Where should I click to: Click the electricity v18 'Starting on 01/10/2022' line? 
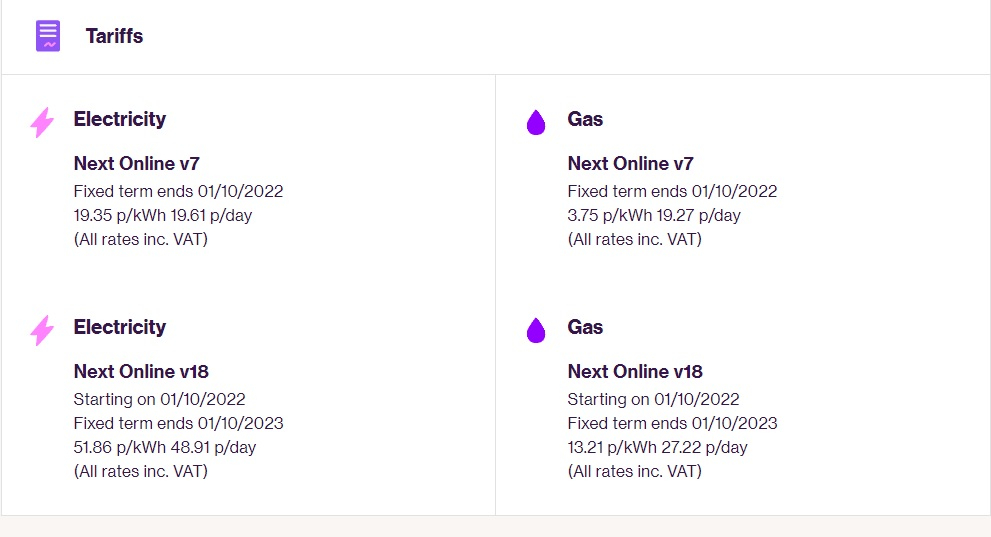click(159, 399)
